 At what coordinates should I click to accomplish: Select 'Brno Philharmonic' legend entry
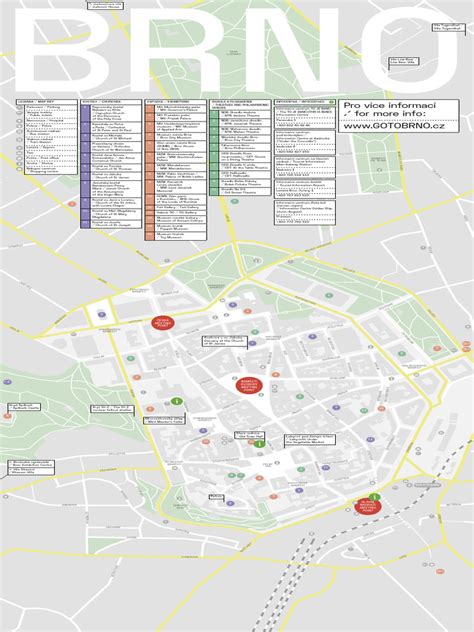(x=240, y=147)
